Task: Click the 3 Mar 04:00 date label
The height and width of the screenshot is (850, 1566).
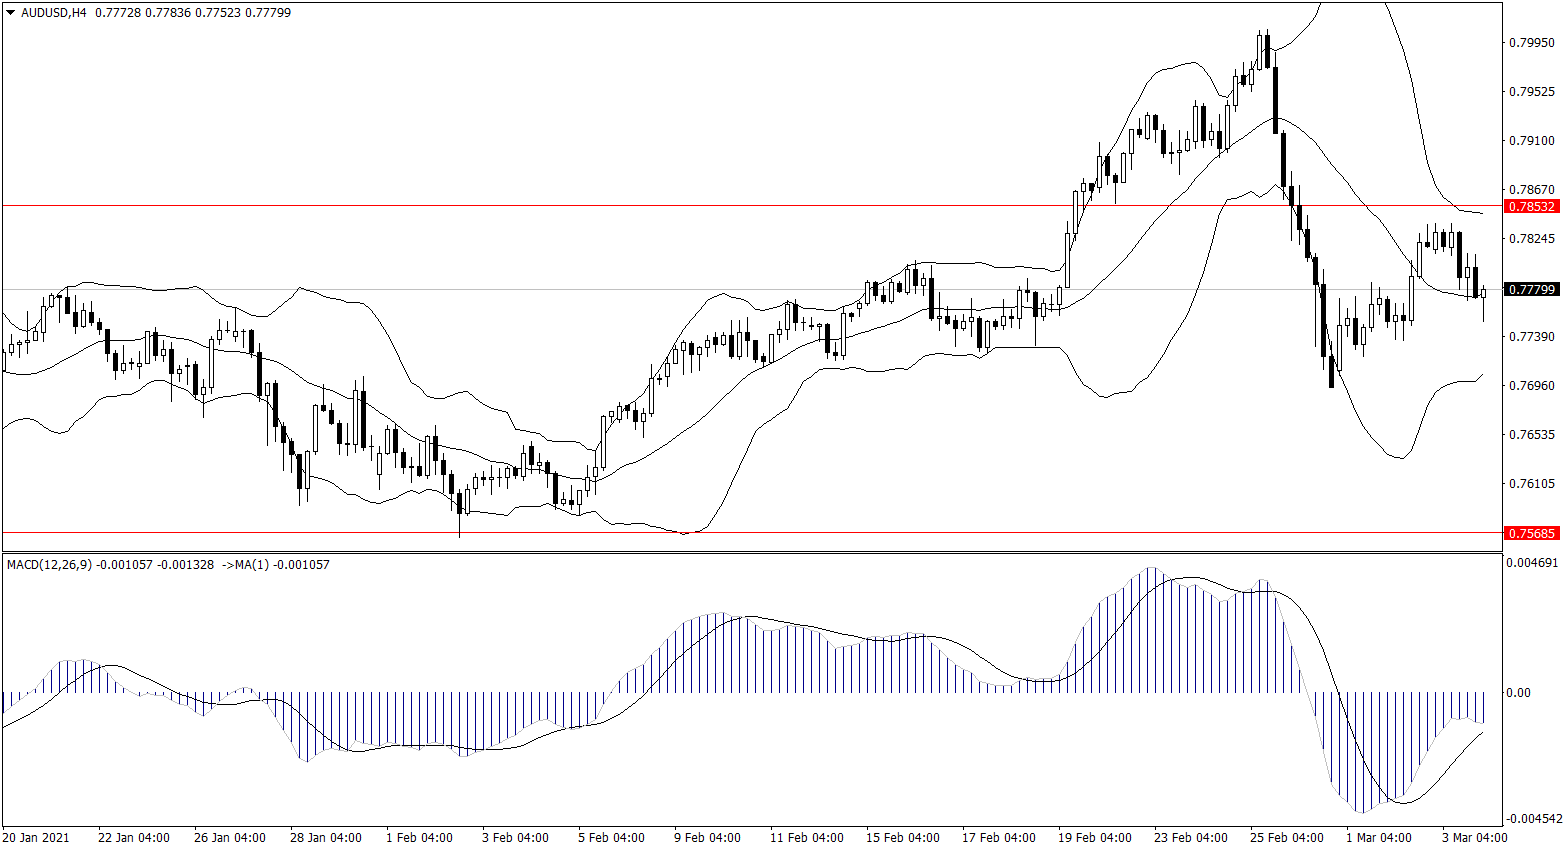Action: (x=1474, y=837)
